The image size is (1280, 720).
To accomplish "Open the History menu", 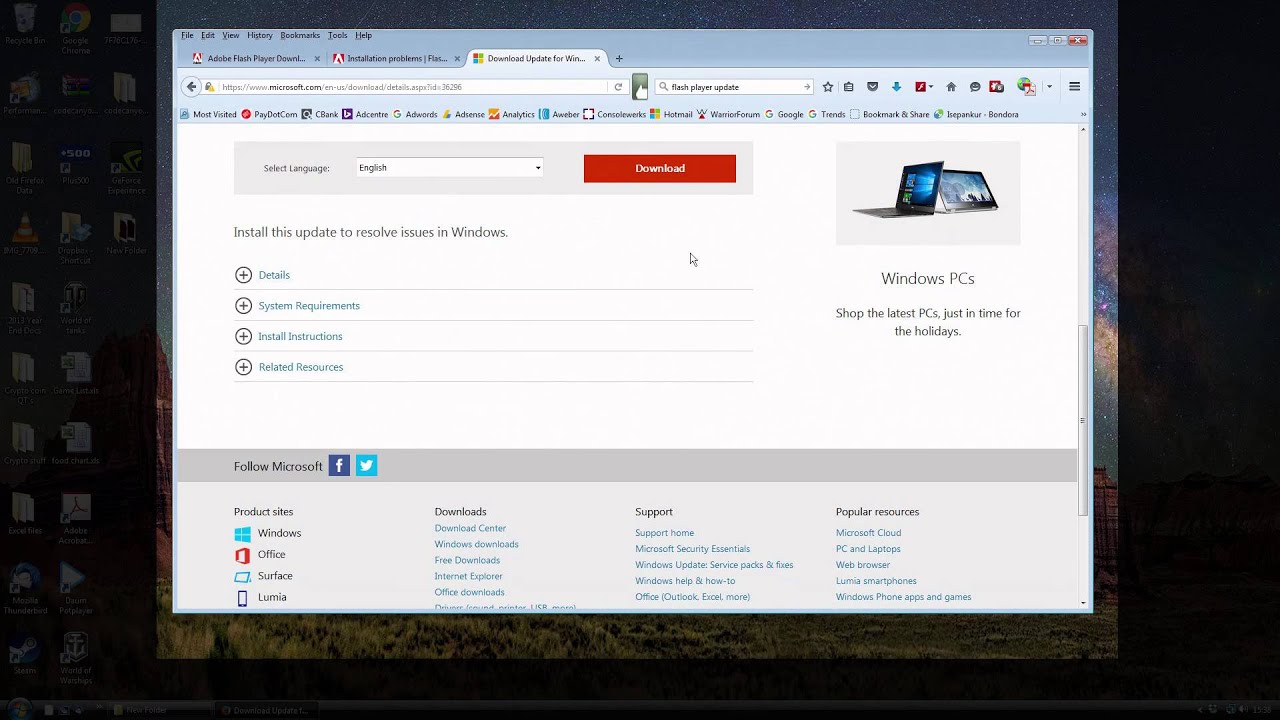I will tap(260, 35).
